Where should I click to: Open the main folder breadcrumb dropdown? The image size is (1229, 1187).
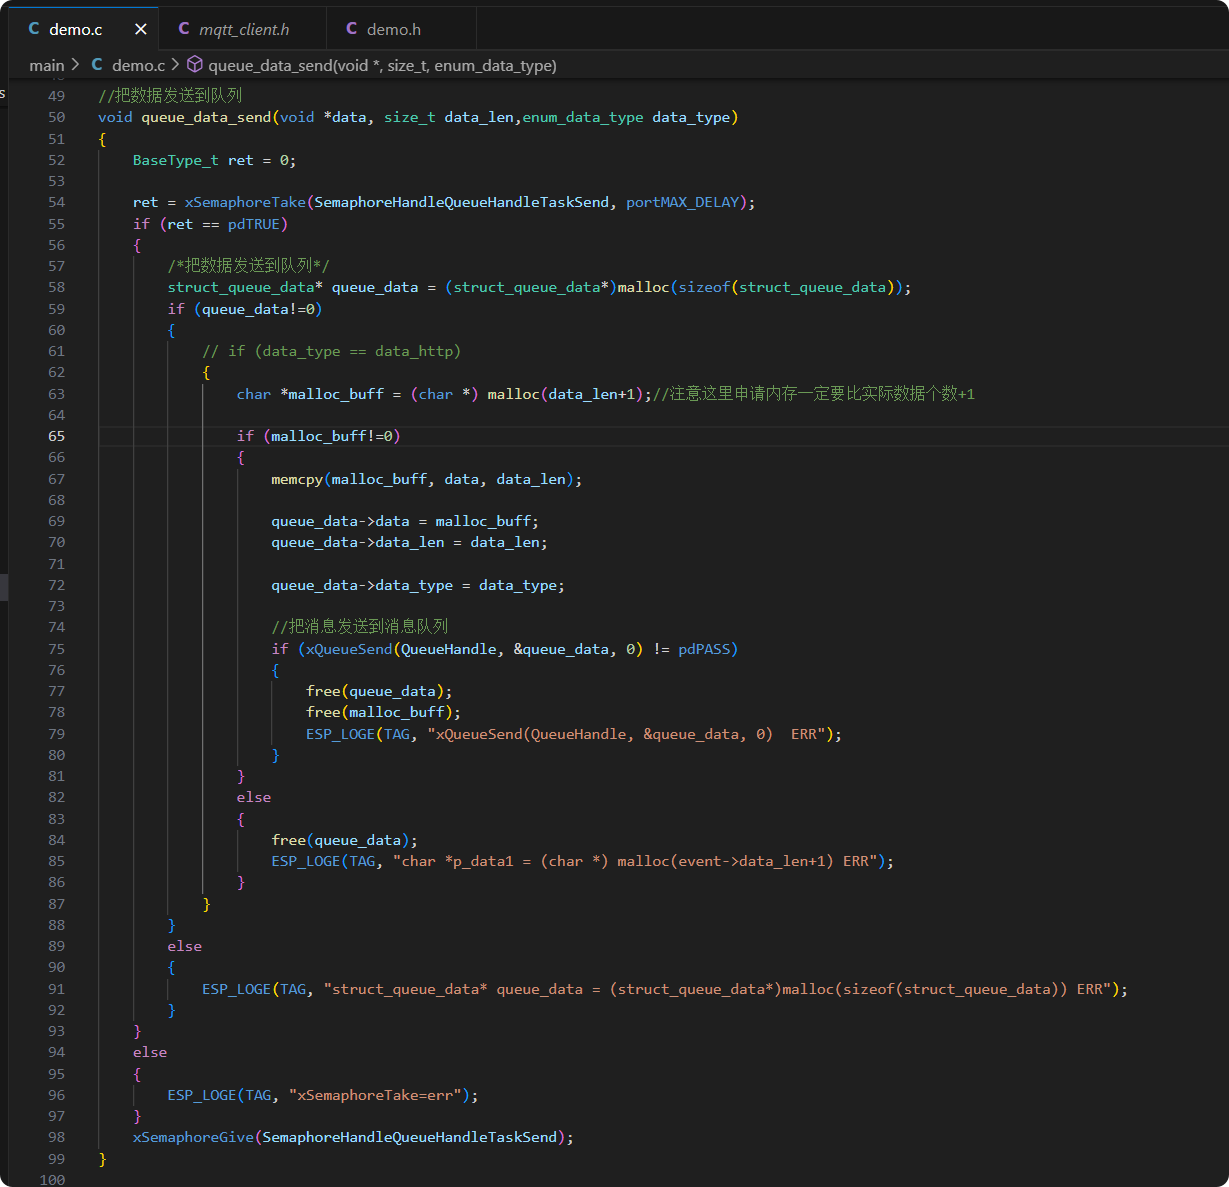pyautogui.click(x=46, y=65)
